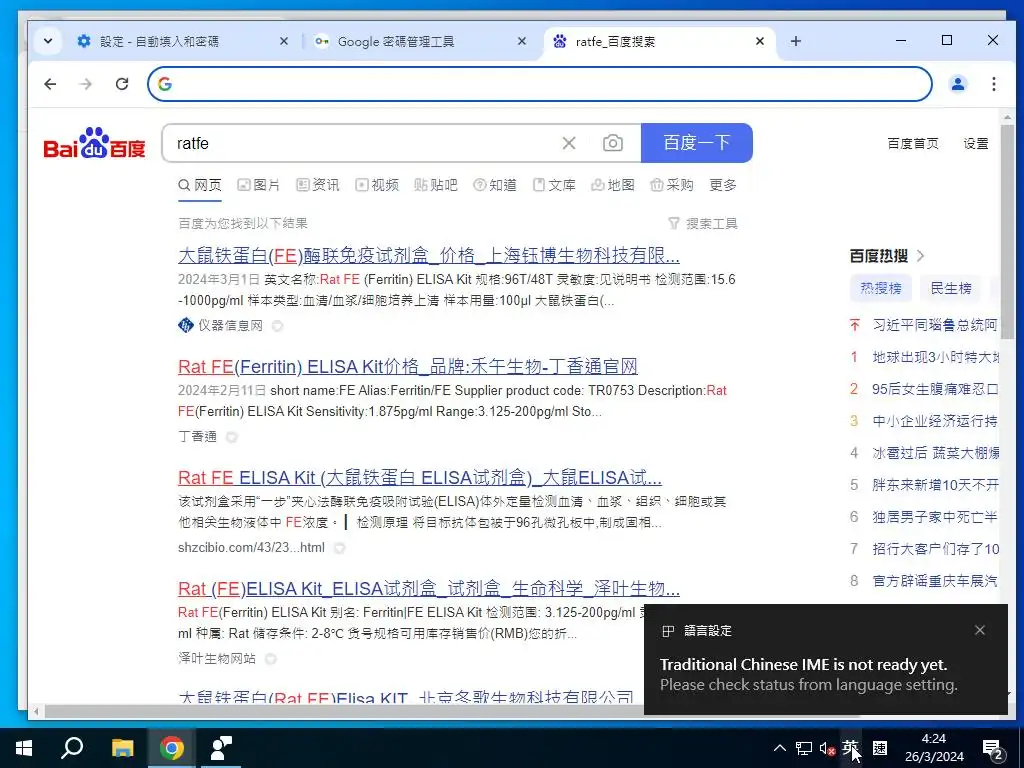1024x768 pixels.
Task: Open the 搜索工具 filter option
Action: click(x=703, y=223)
